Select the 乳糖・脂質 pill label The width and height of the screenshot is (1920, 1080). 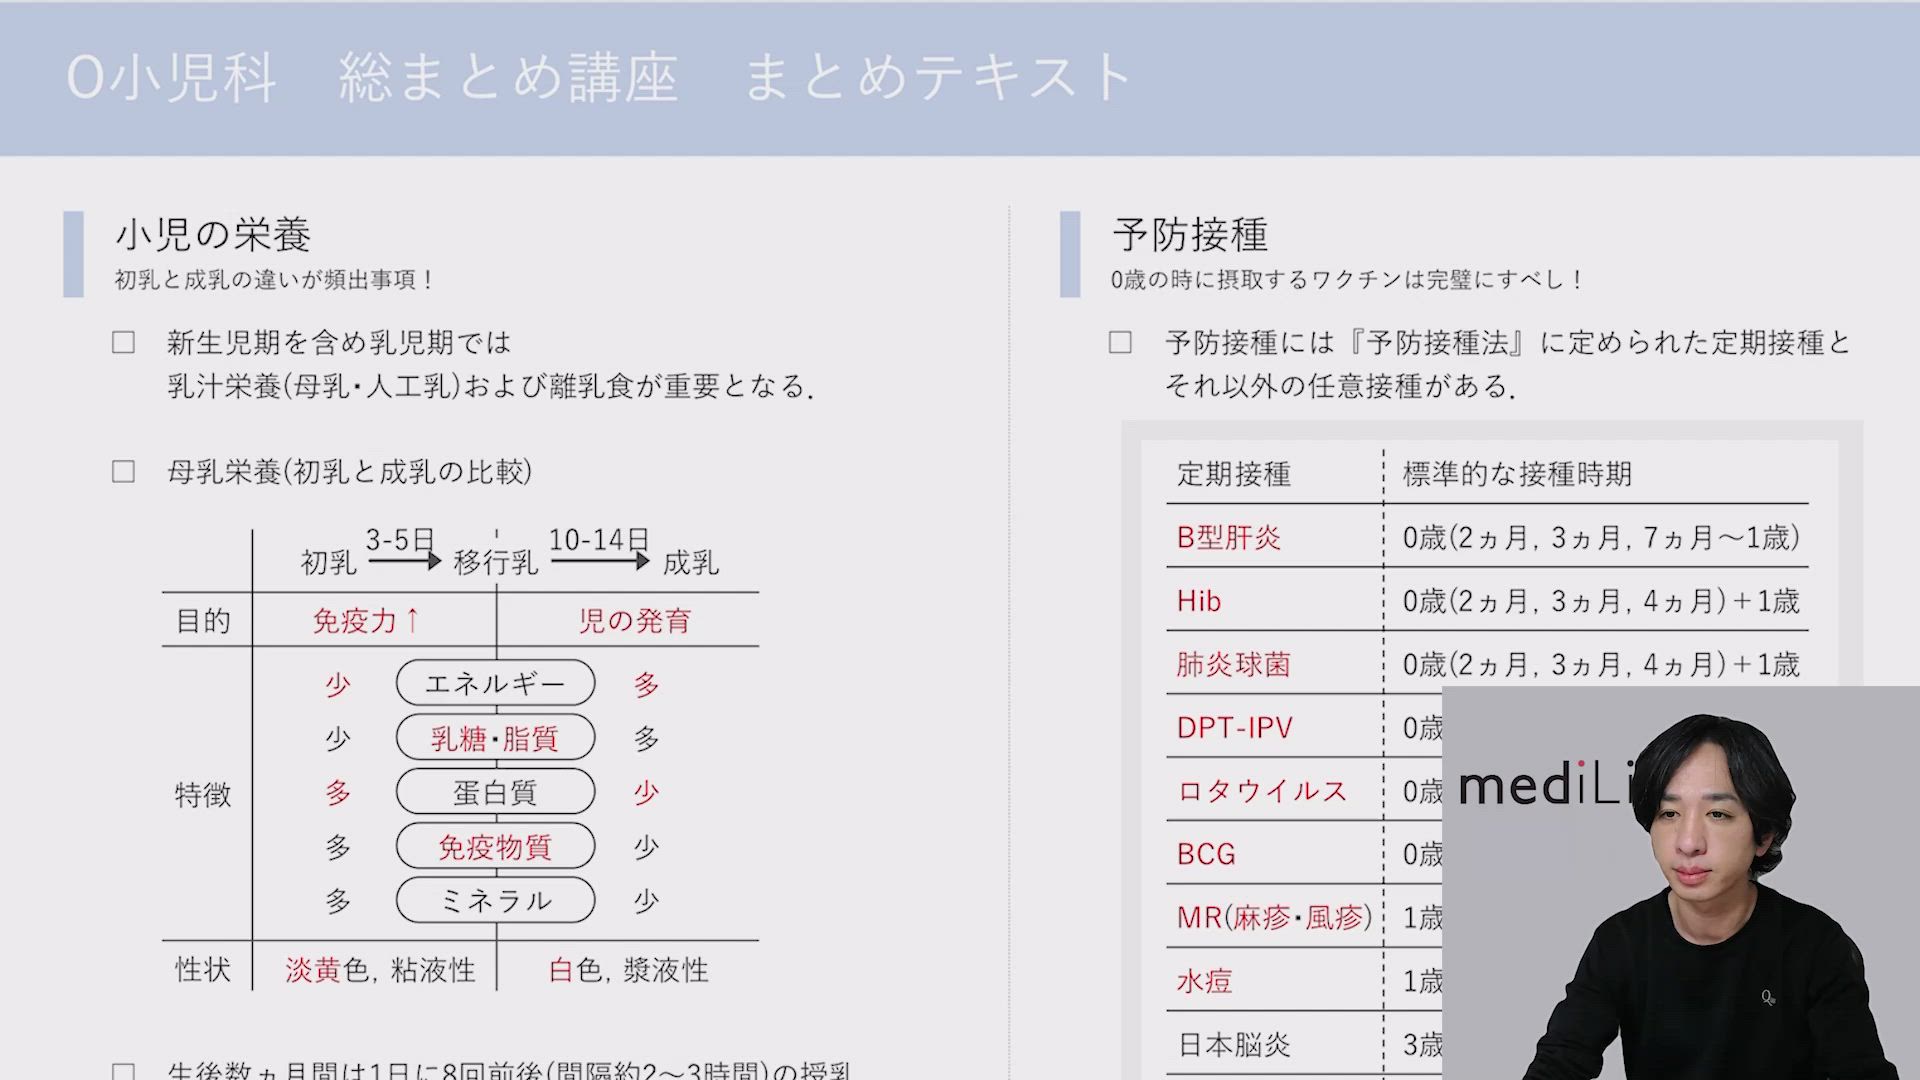click(495, 738)
